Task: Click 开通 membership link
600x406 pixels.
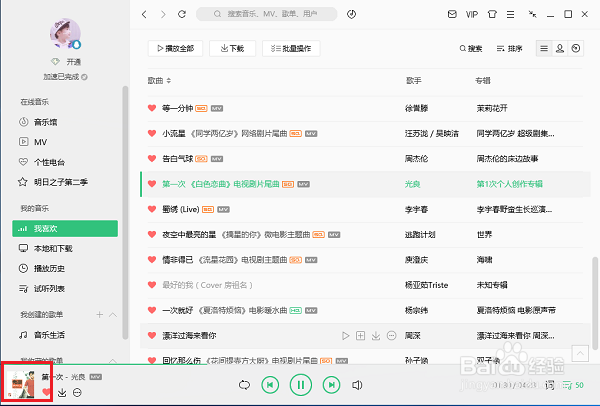Action: (x=73, y=62)
